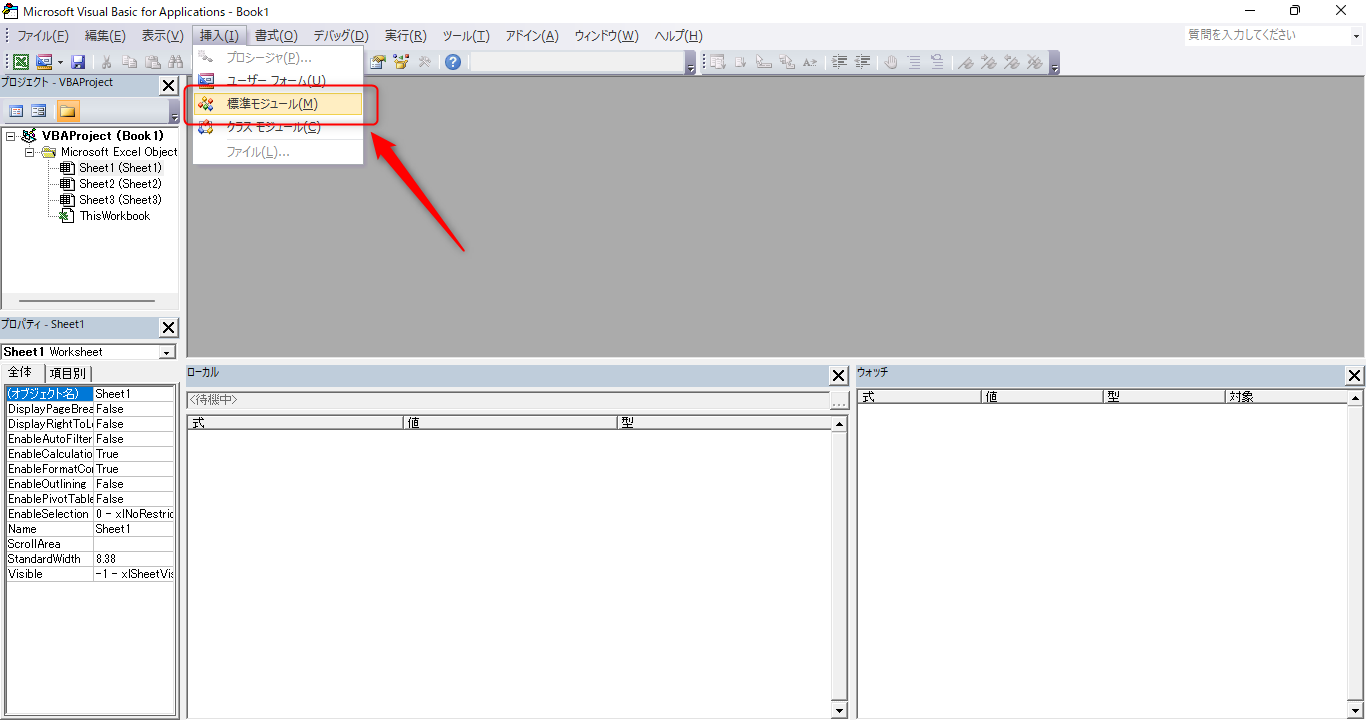Click the Indent icon in Edit toolbar
Screen dimensions: 1366x720
(840, 62)
